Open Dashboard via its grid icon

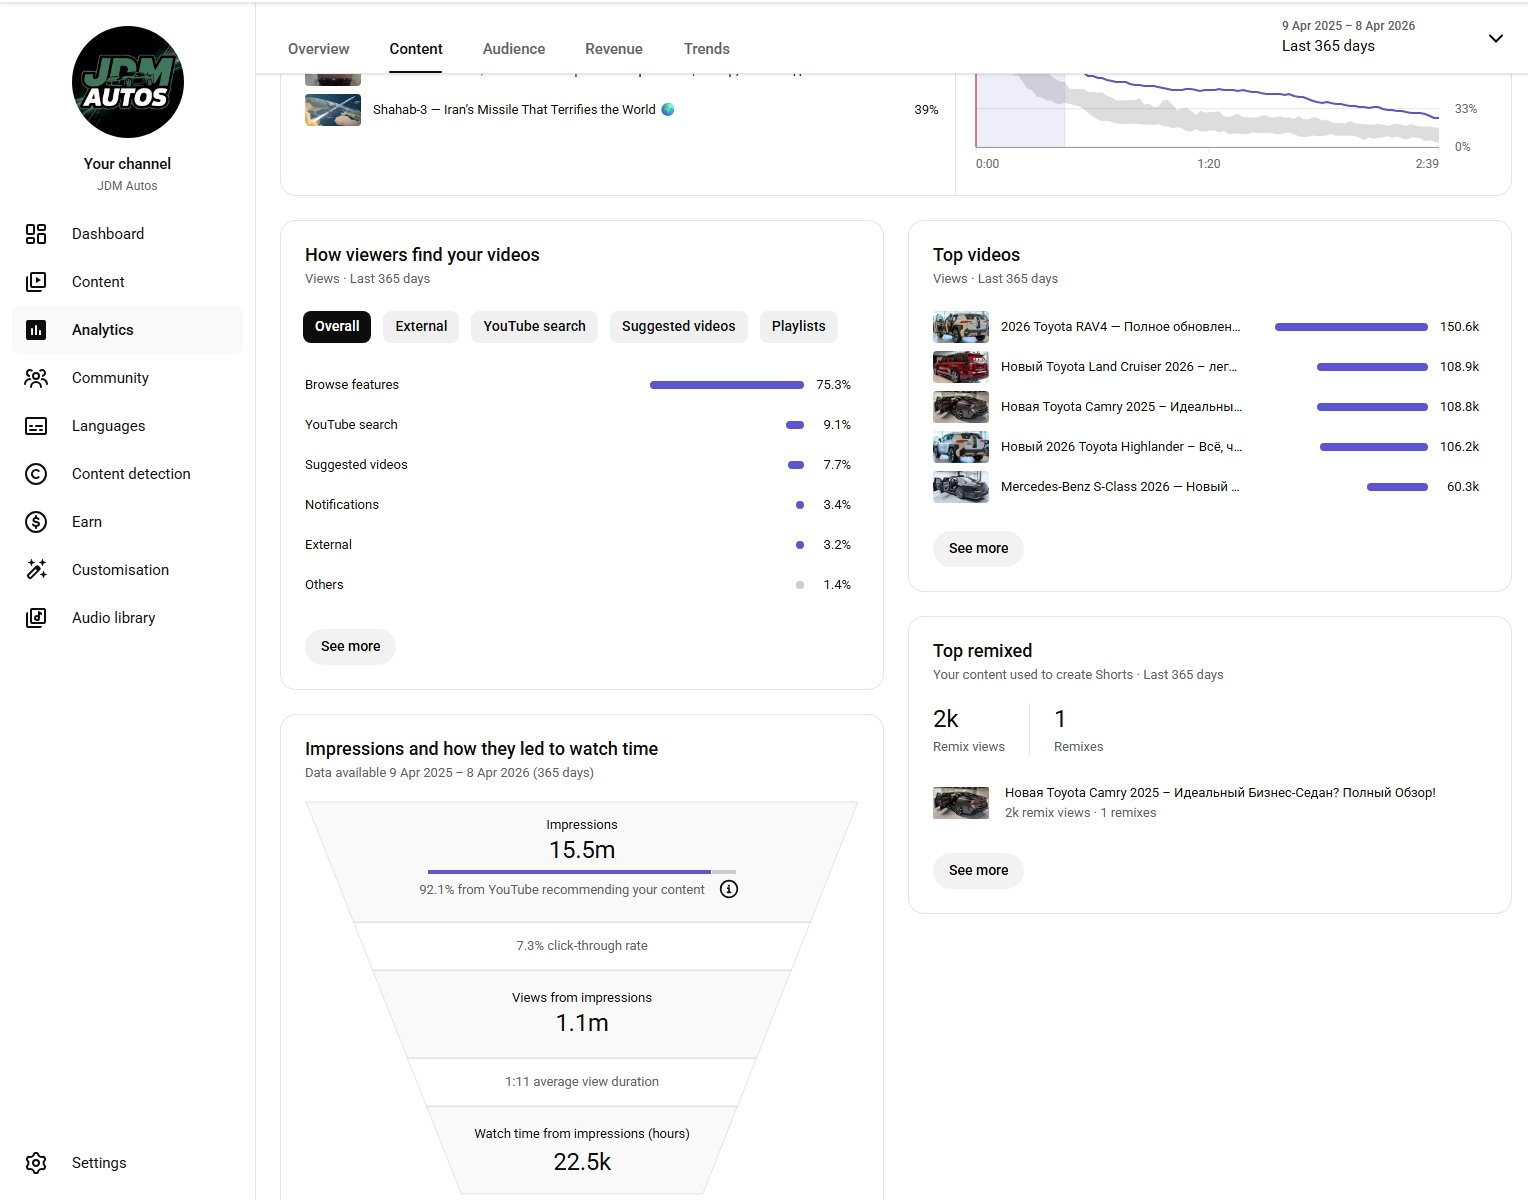click(36, 234)
